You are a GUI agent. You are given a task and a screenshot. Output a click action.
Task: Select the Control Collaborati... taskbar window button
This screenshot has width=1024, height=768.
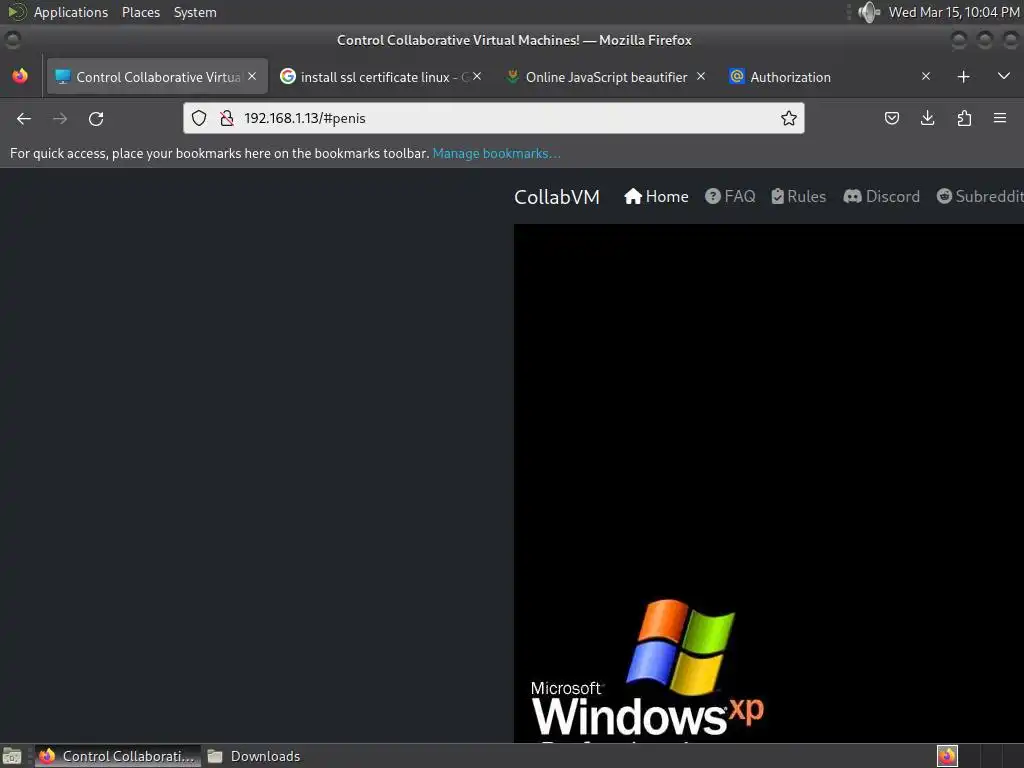coord(118,756)
